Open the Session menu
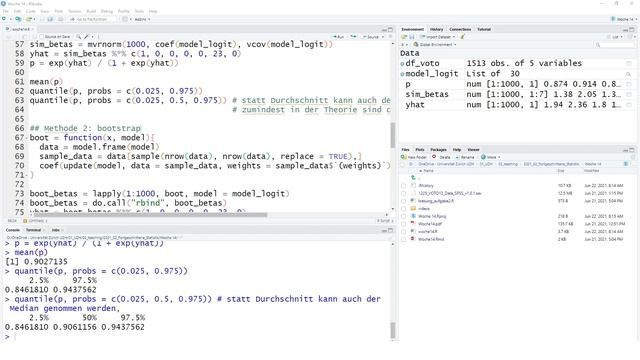 [x=75, y=11]
